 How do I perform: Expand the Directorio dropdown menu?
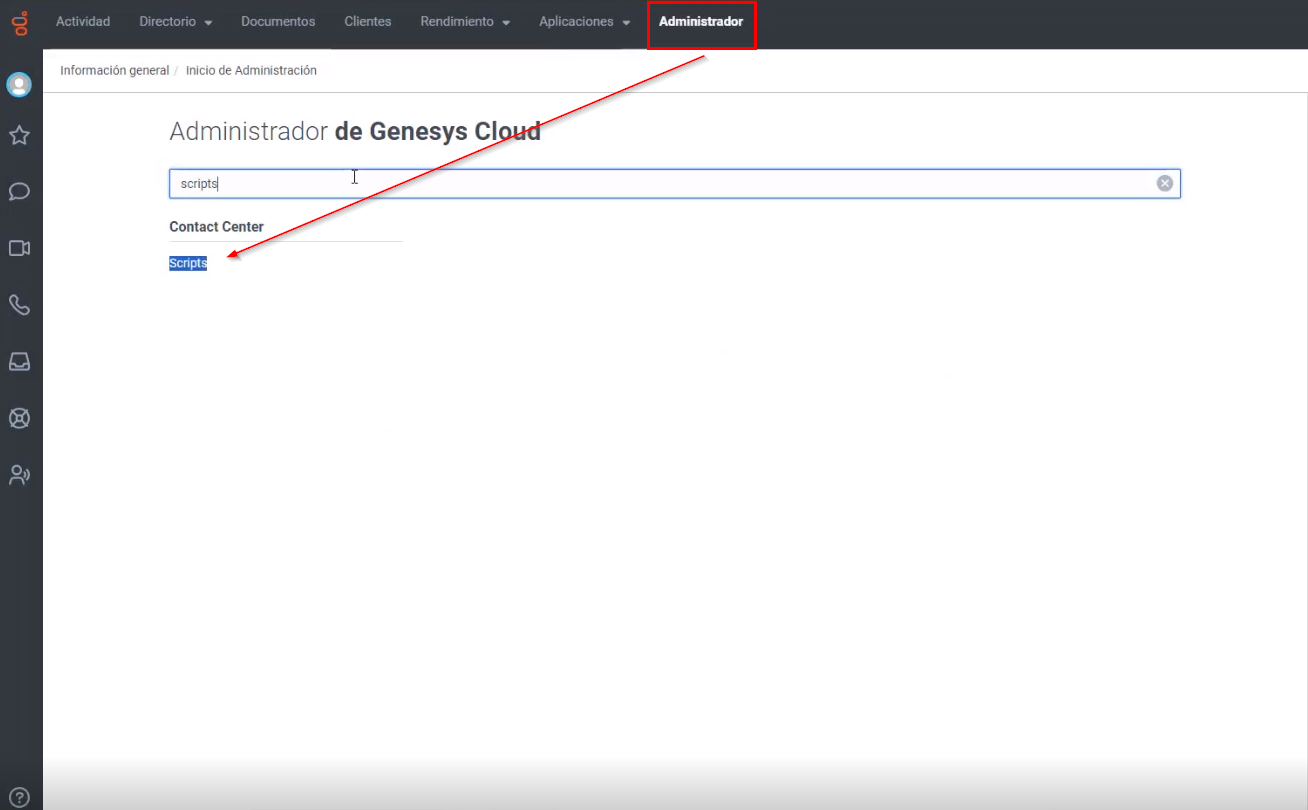coord(176,21)
